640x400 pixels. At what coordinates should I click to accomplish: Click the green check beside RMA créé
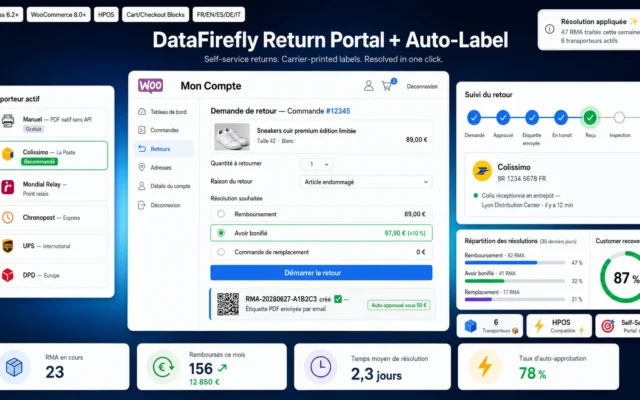pos(338,299)
